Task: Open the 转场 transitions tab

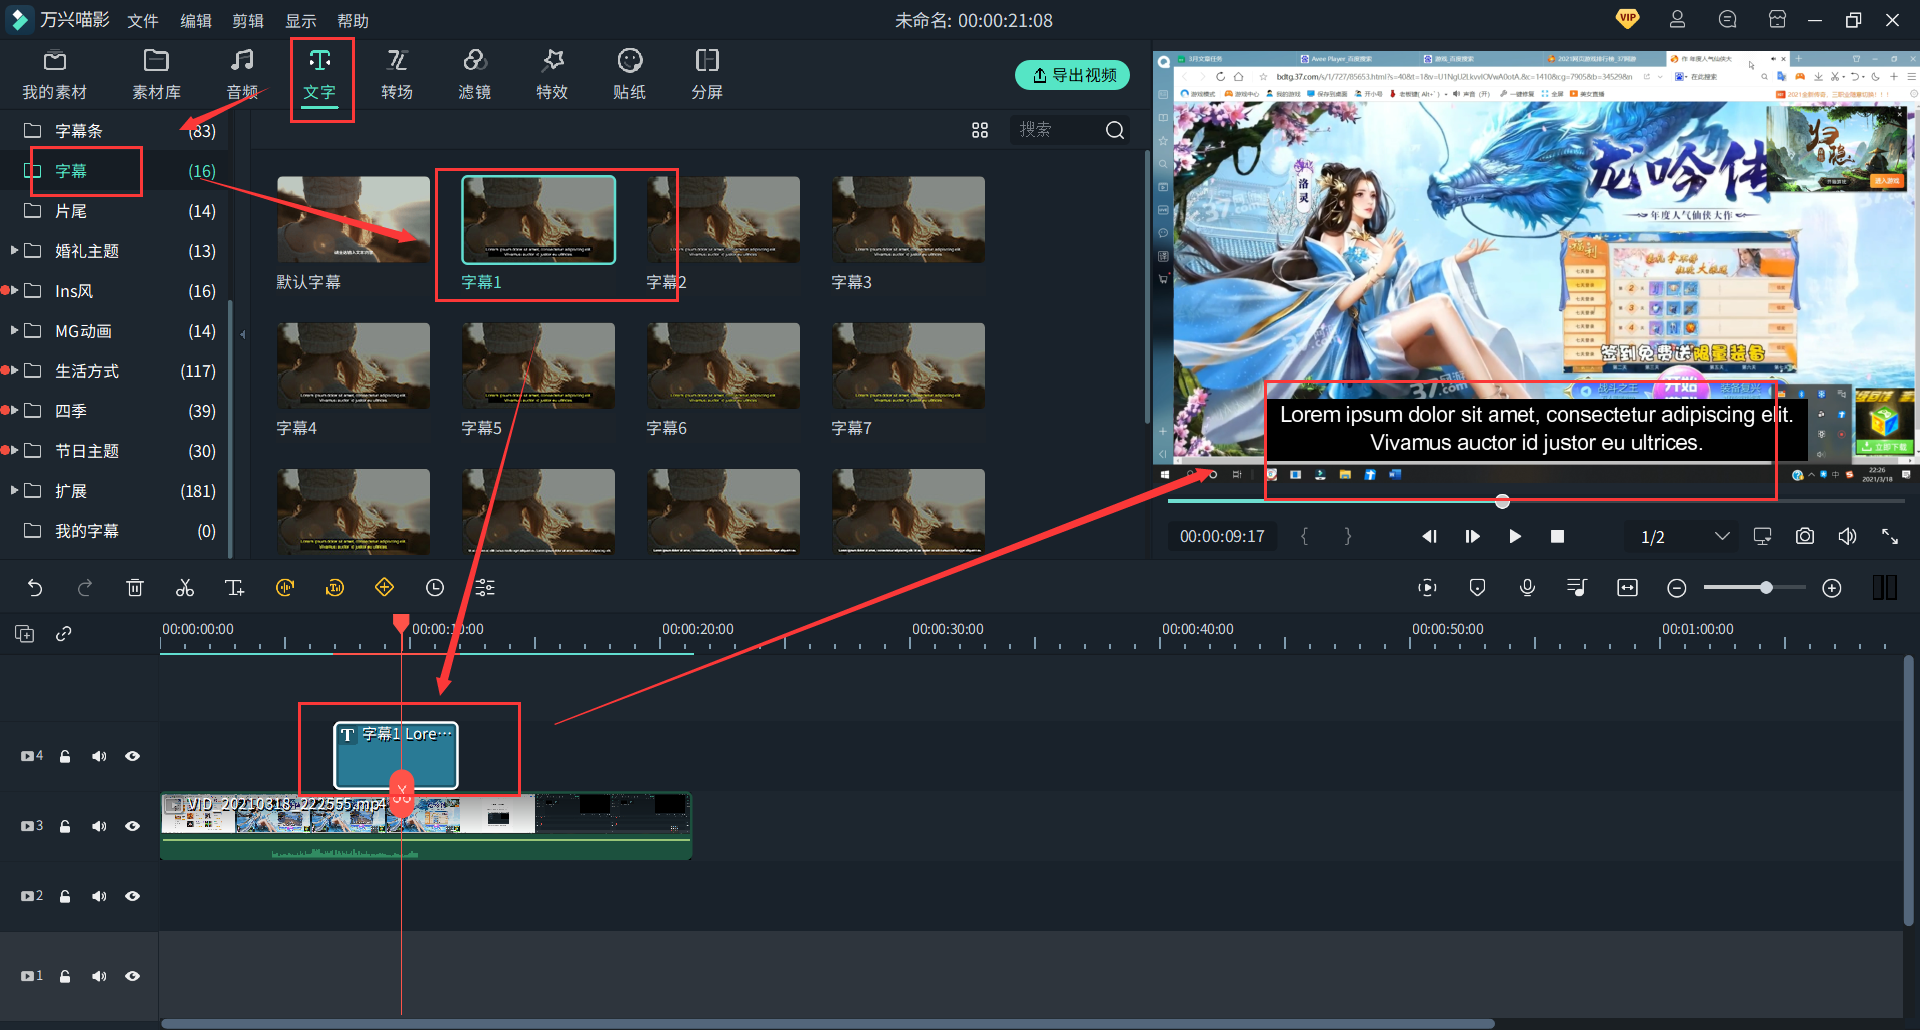Action: point(397,75)
